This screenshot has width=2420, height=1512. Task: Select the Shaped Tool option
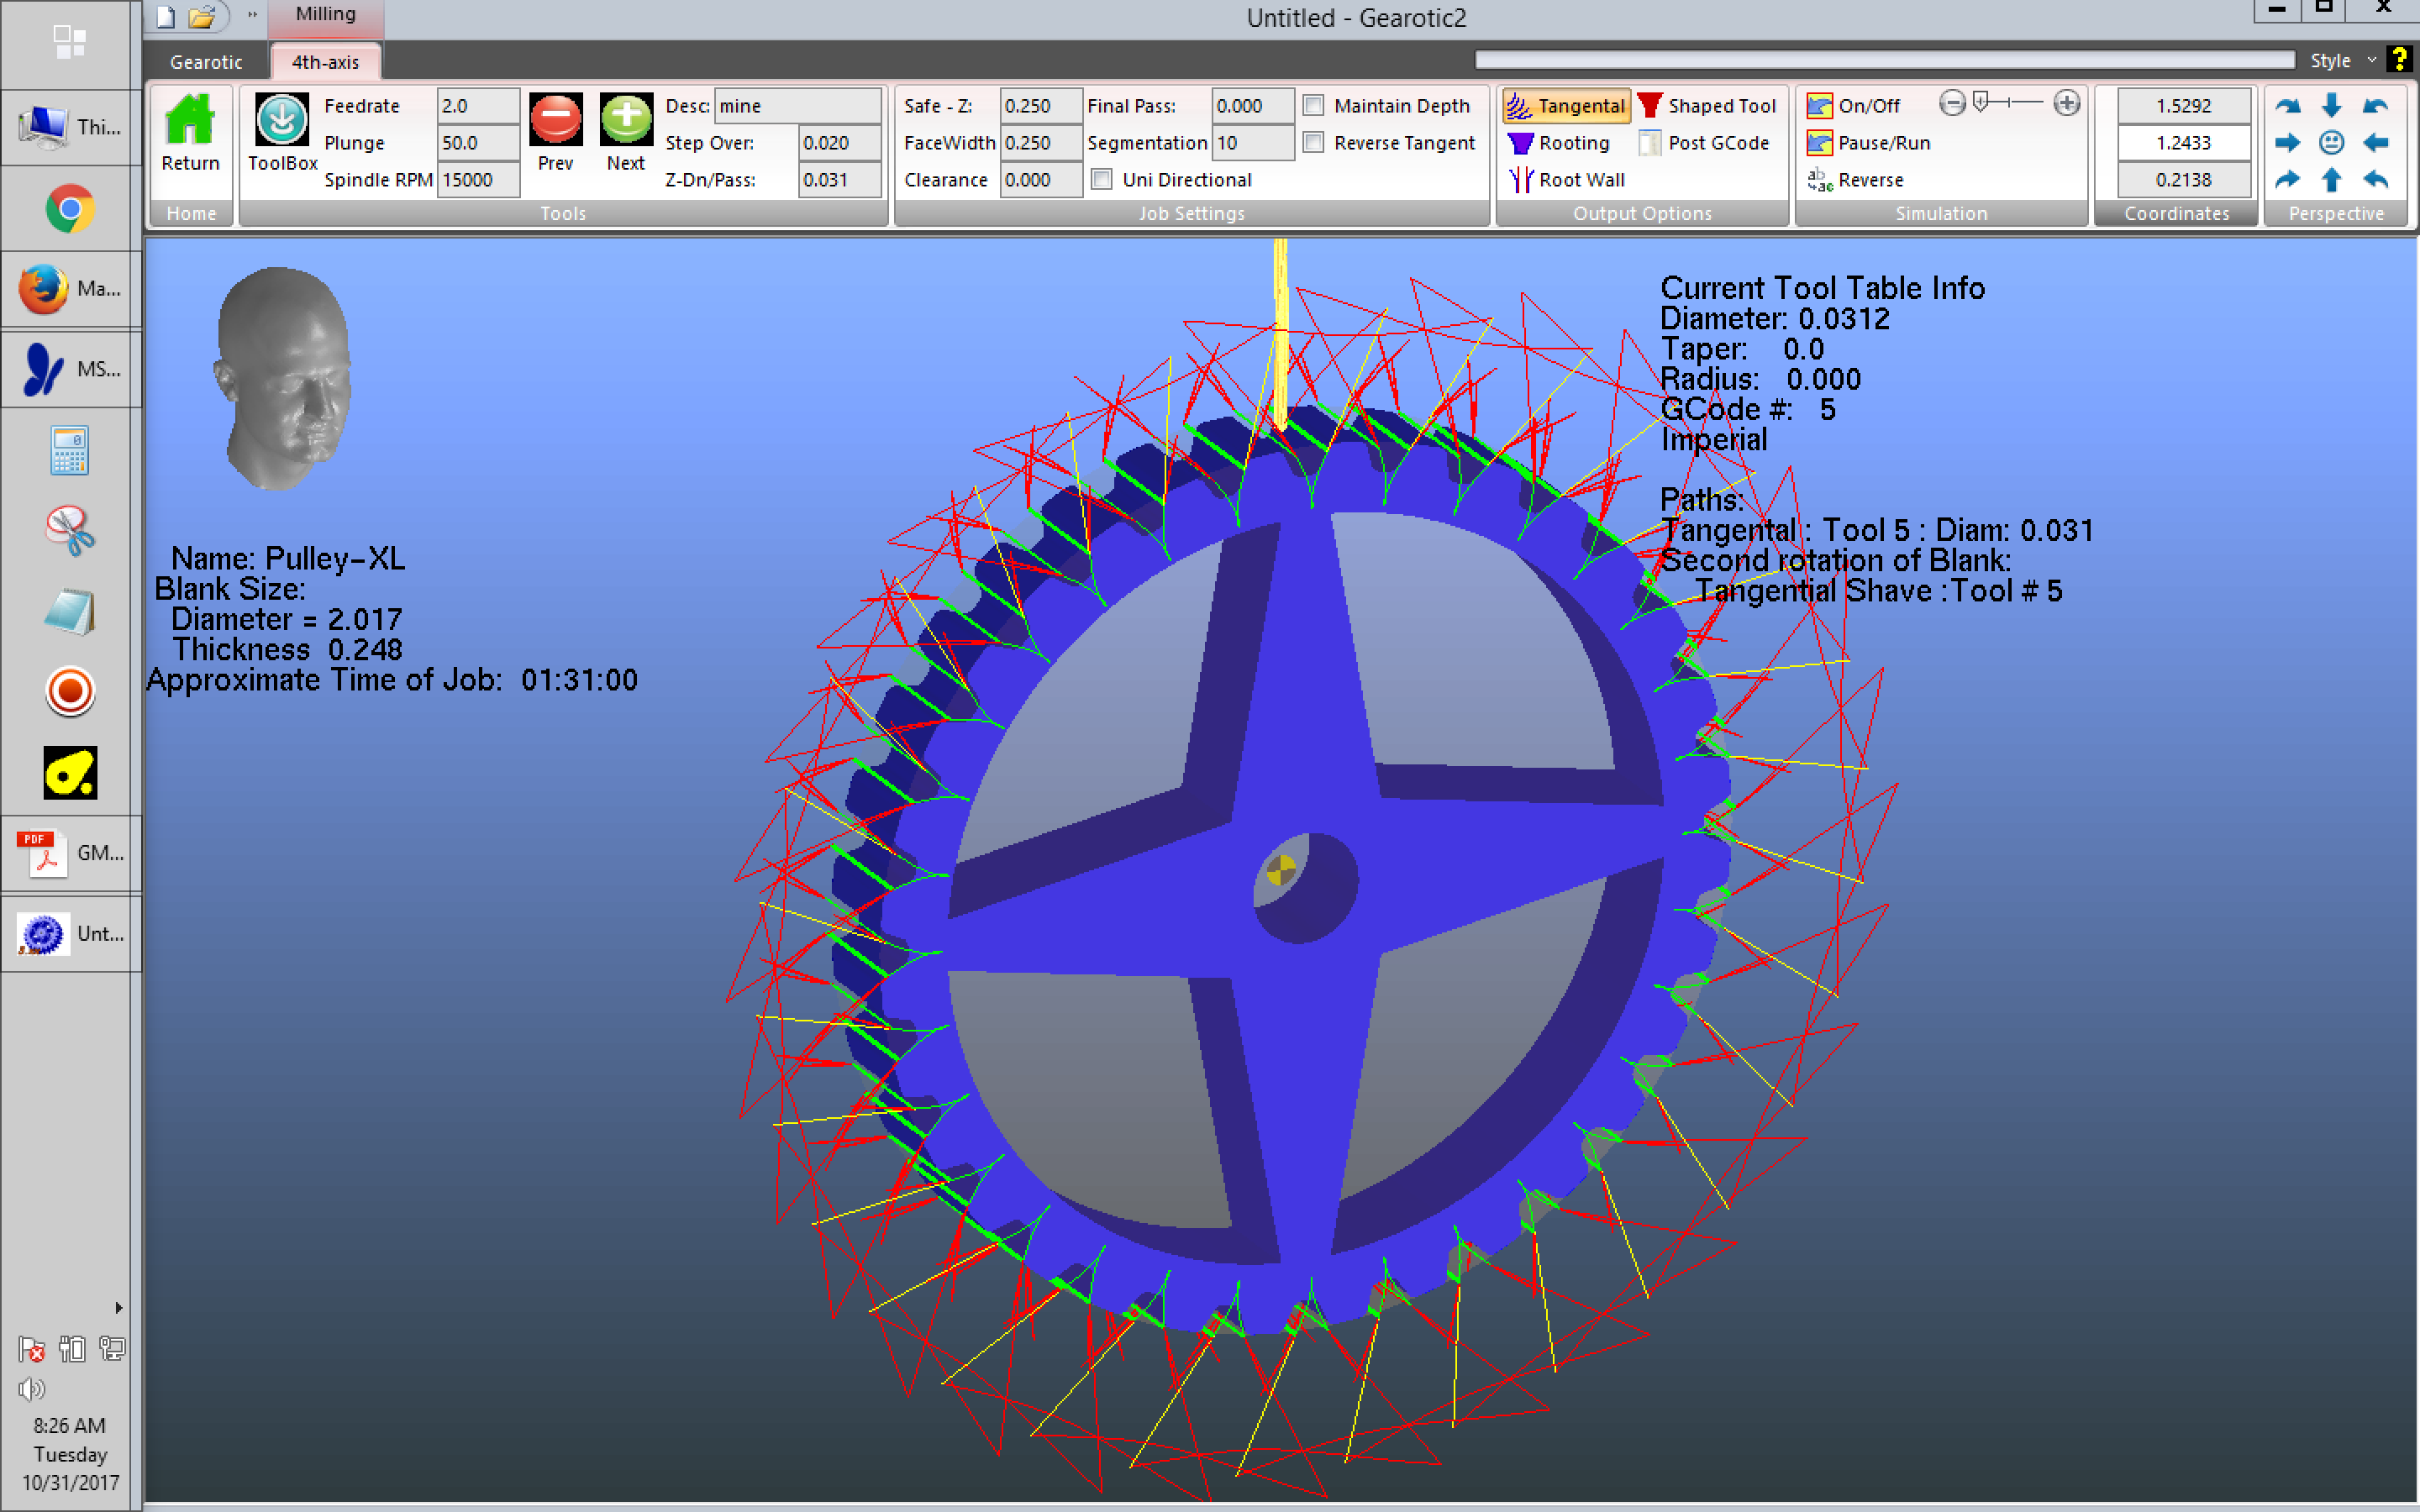(1707, 106)
